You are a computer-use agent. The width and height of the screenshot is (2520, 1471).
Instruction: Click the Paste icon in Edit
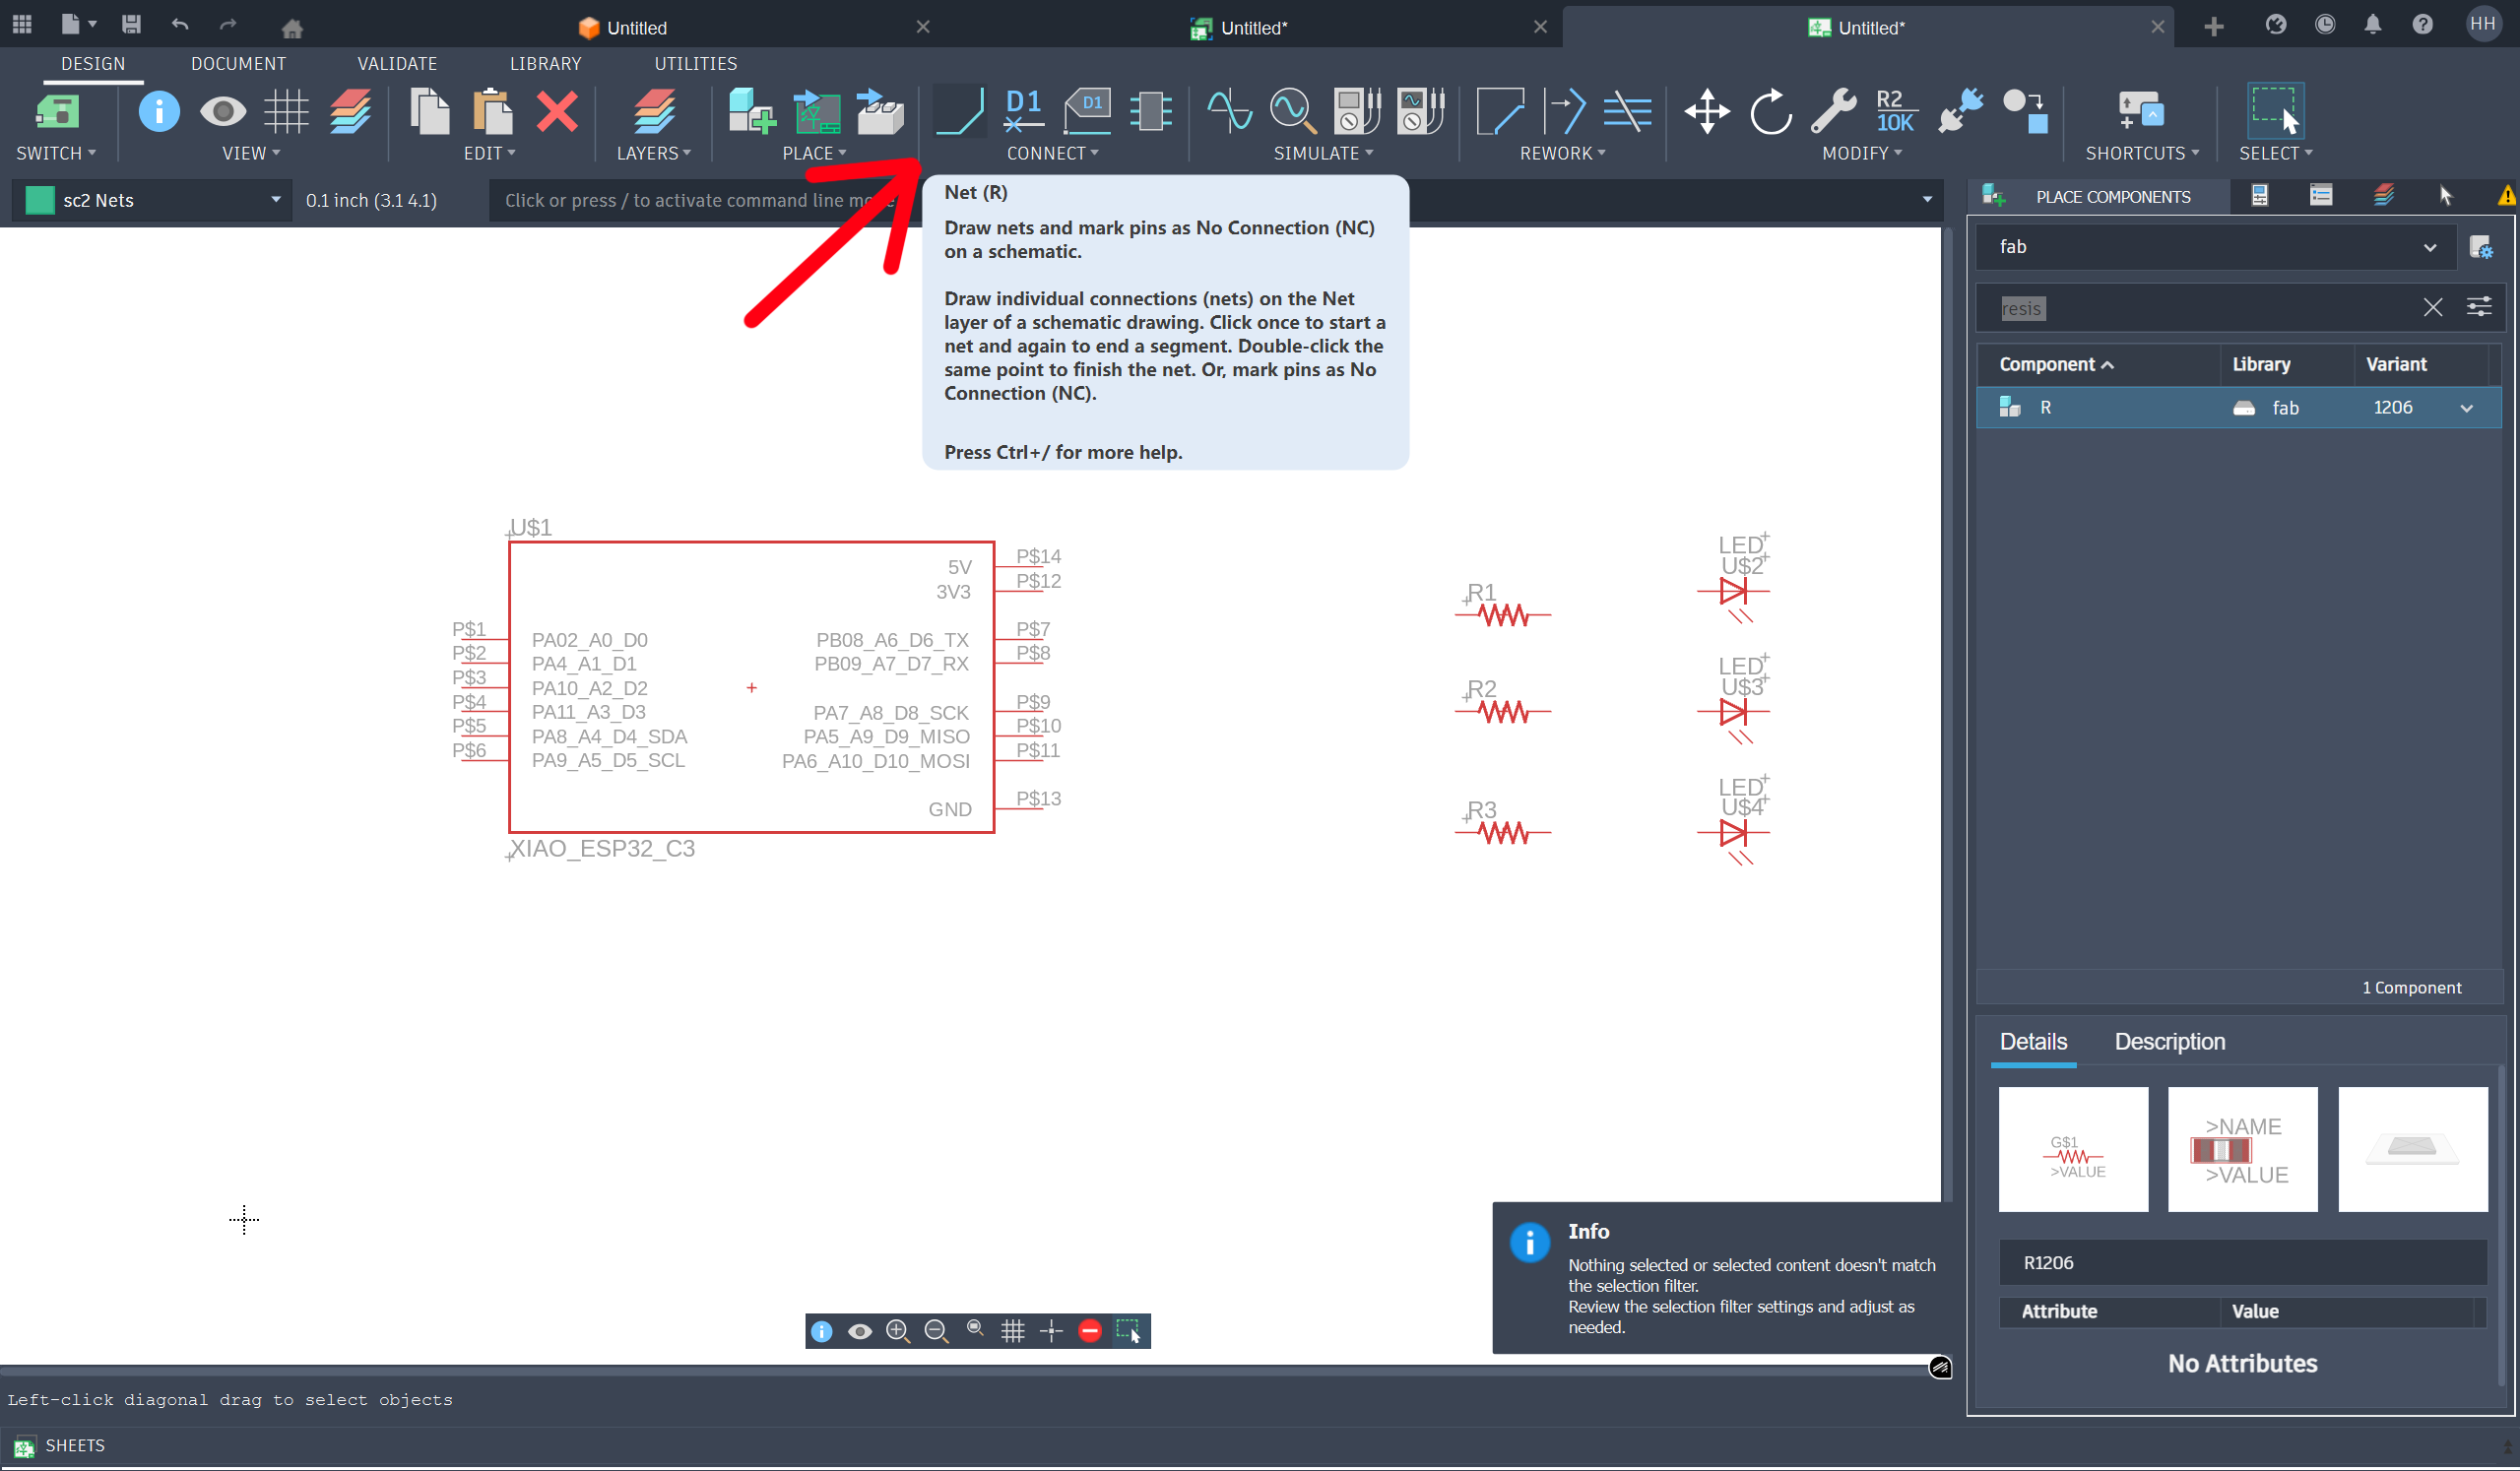click(x=491, y=110)
